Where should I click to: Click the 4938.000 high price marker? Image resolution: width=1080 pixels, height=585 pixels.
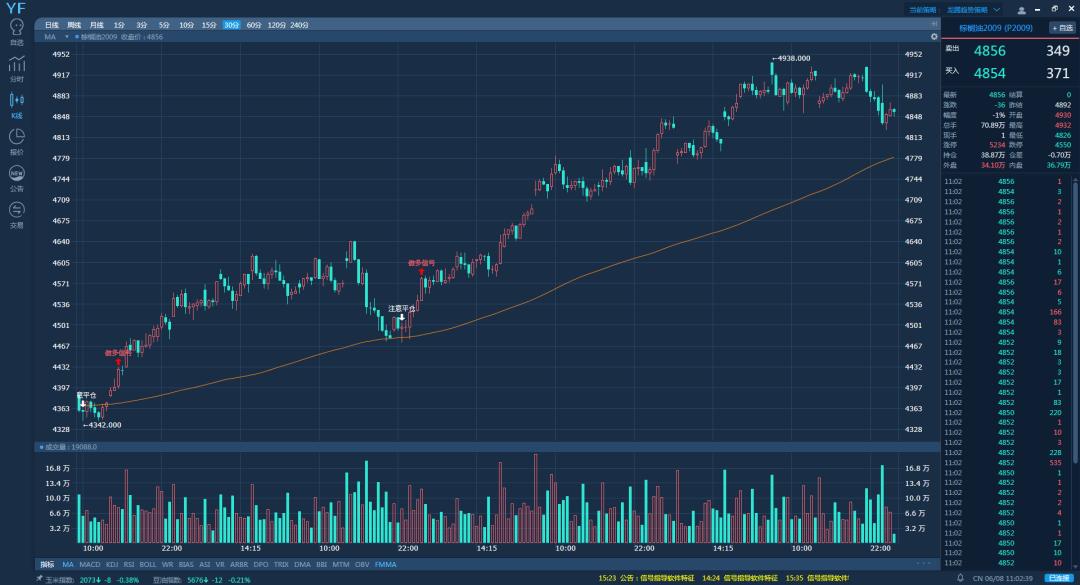[x=791, y=59]
